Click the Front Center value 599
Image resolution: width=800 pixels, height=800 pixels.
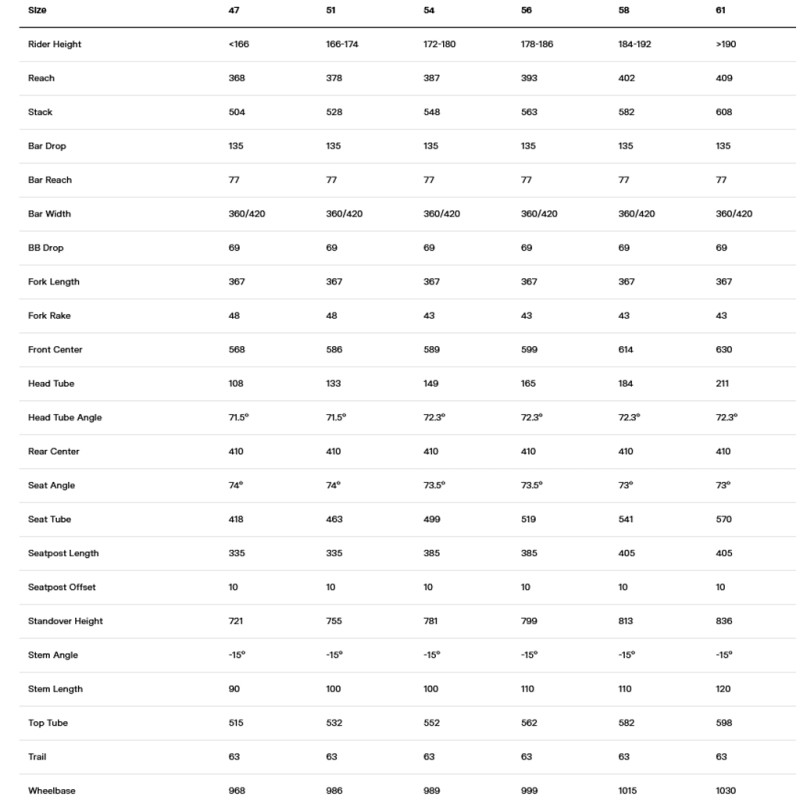point(530,350)
